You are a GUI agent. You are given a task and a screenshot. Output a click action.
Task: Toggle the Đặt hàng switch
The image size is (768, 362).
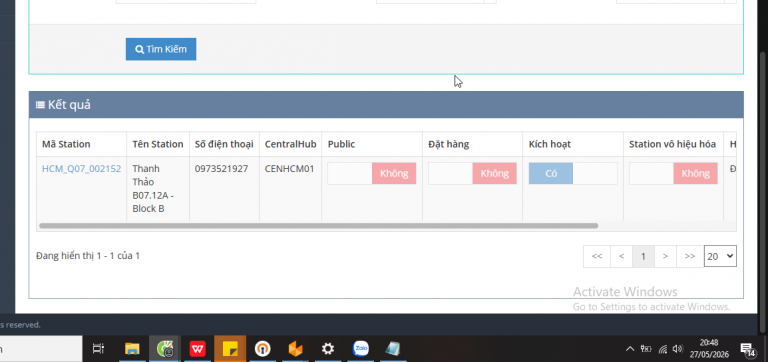472,173
